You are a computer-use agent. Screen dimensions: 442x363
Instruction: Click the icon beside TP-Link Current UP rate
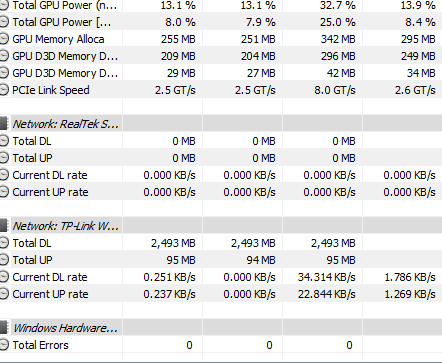[4, 294]
